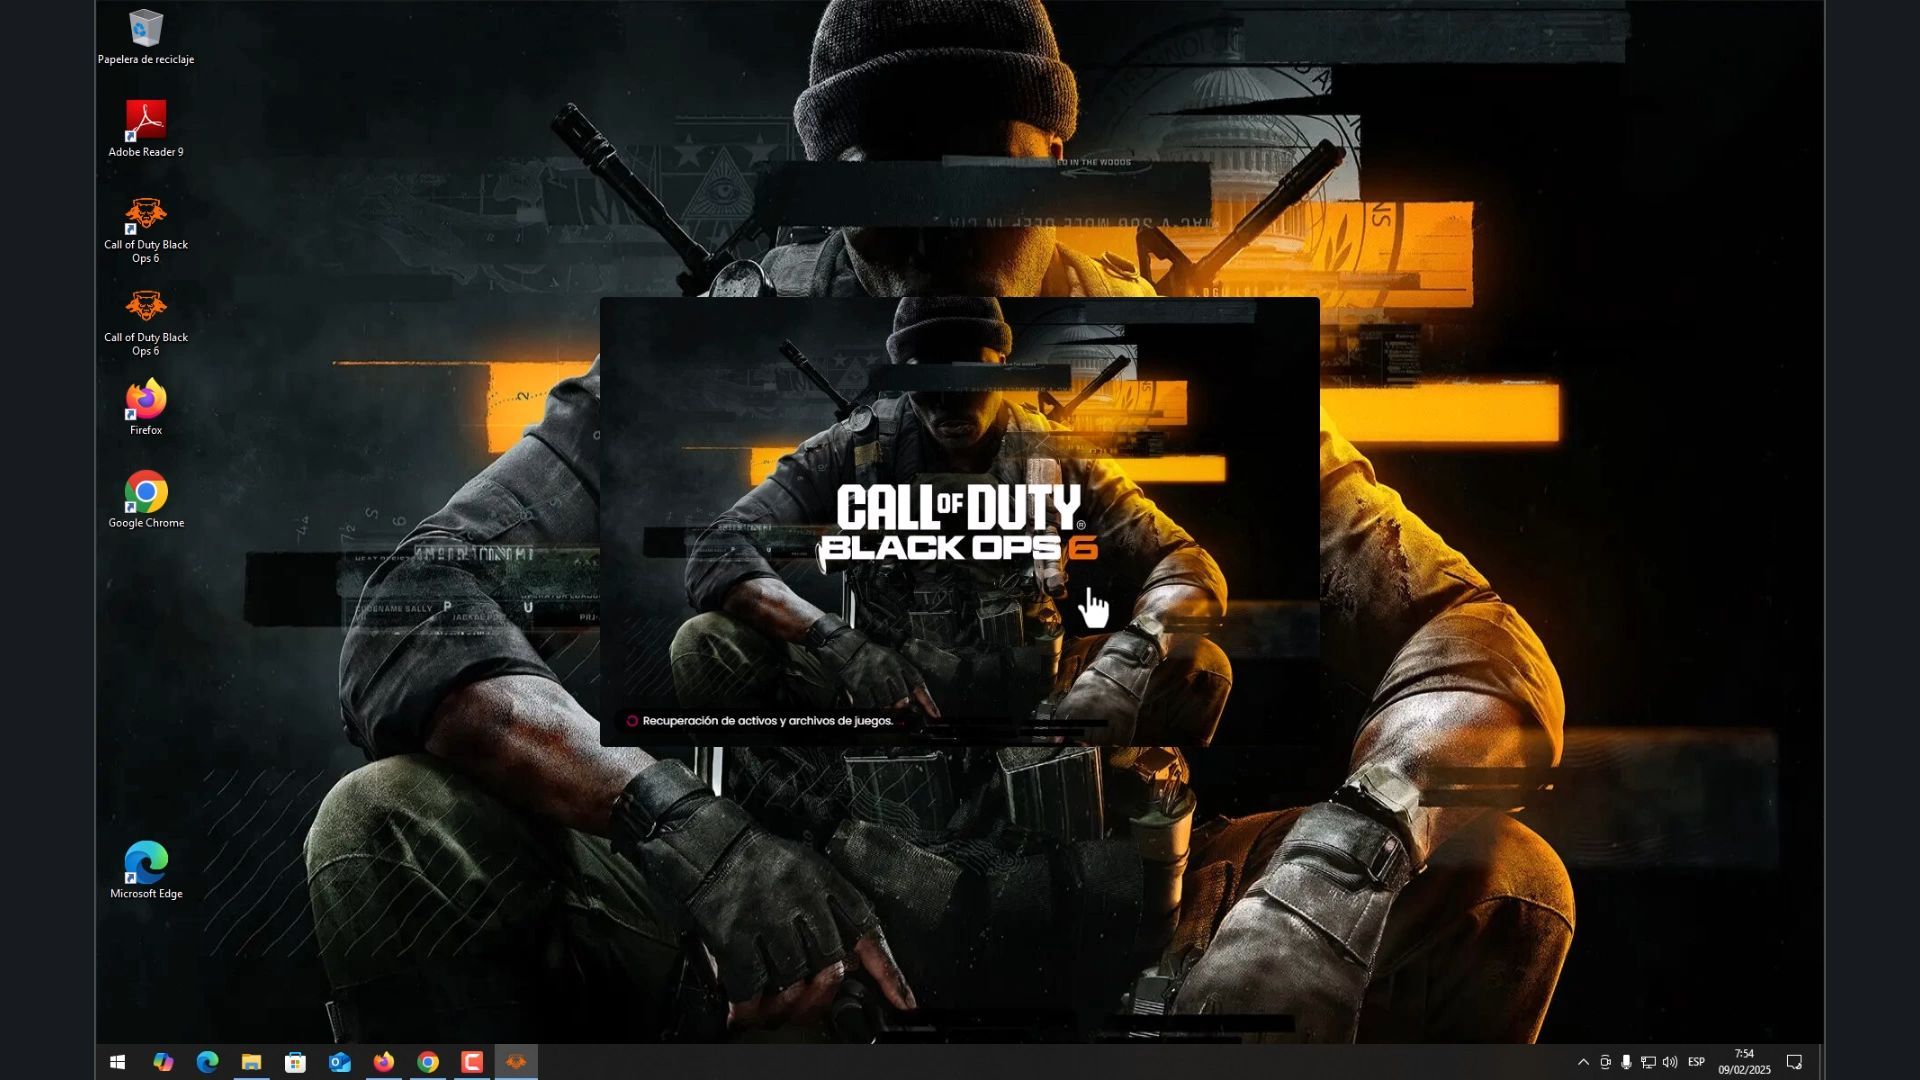Select the Microsoft Edge desktop shortcut

click(146, 871)
